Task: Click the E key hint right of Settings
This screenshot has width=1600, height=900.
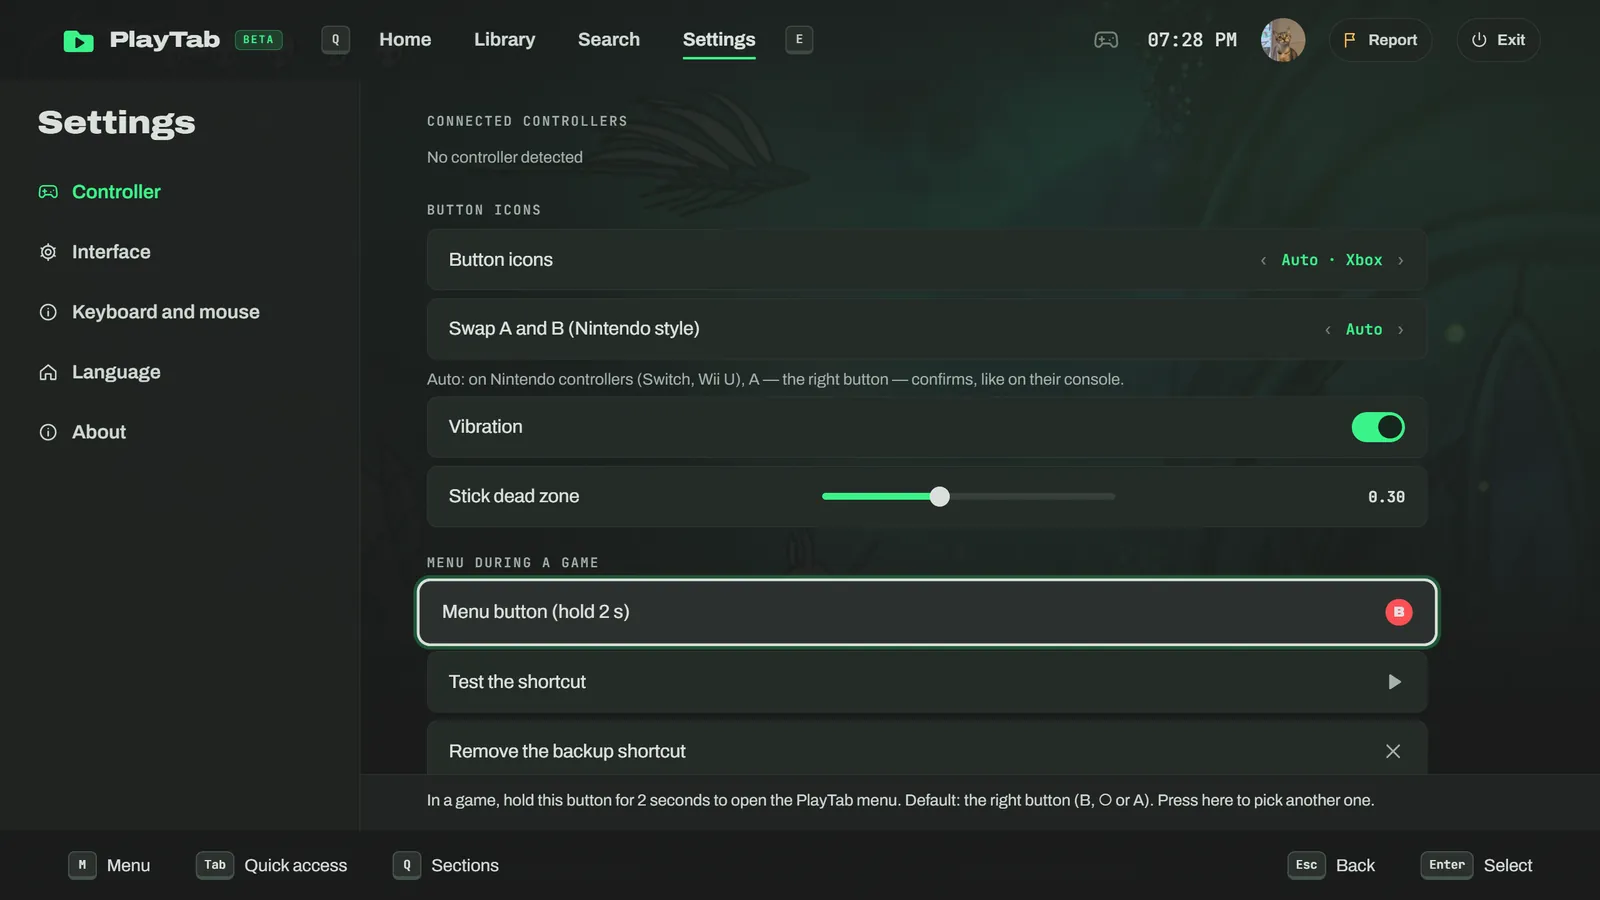Action: (x=799, y=40)
